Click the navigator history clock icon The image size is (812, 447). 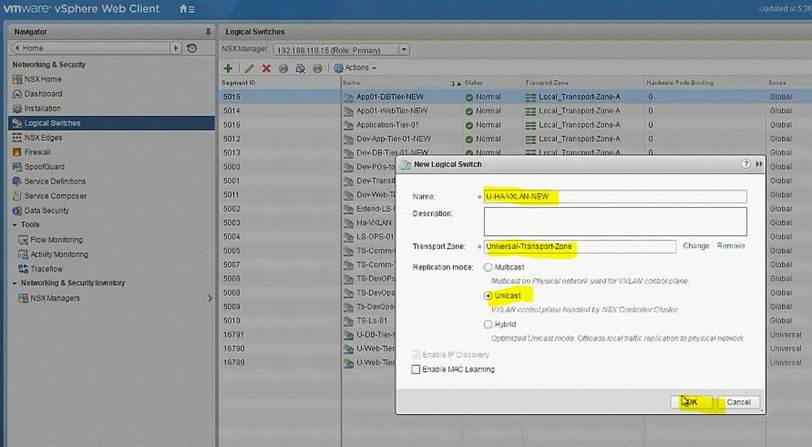(191, 48)
